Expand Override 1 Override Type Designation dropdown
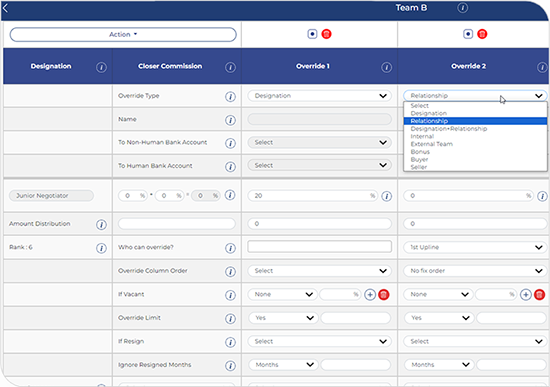The image size is (550, 387). click(x=320, y=96)
